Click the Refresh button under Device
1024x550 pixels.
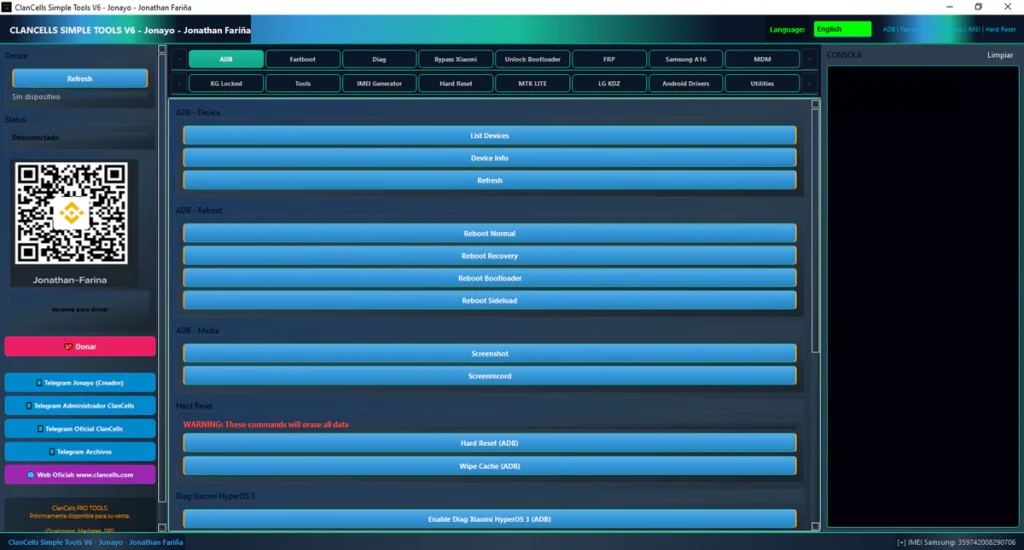80,78
